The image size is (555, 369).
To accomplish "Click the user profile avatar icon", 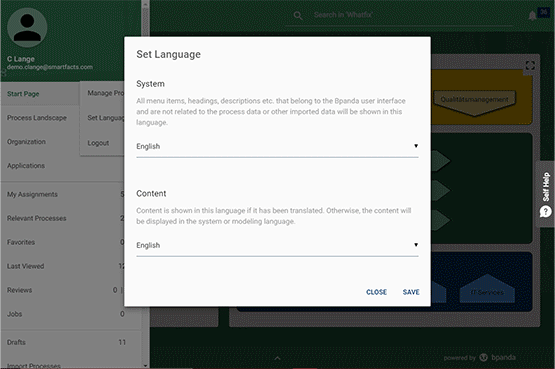I will (x=27, y=27).
